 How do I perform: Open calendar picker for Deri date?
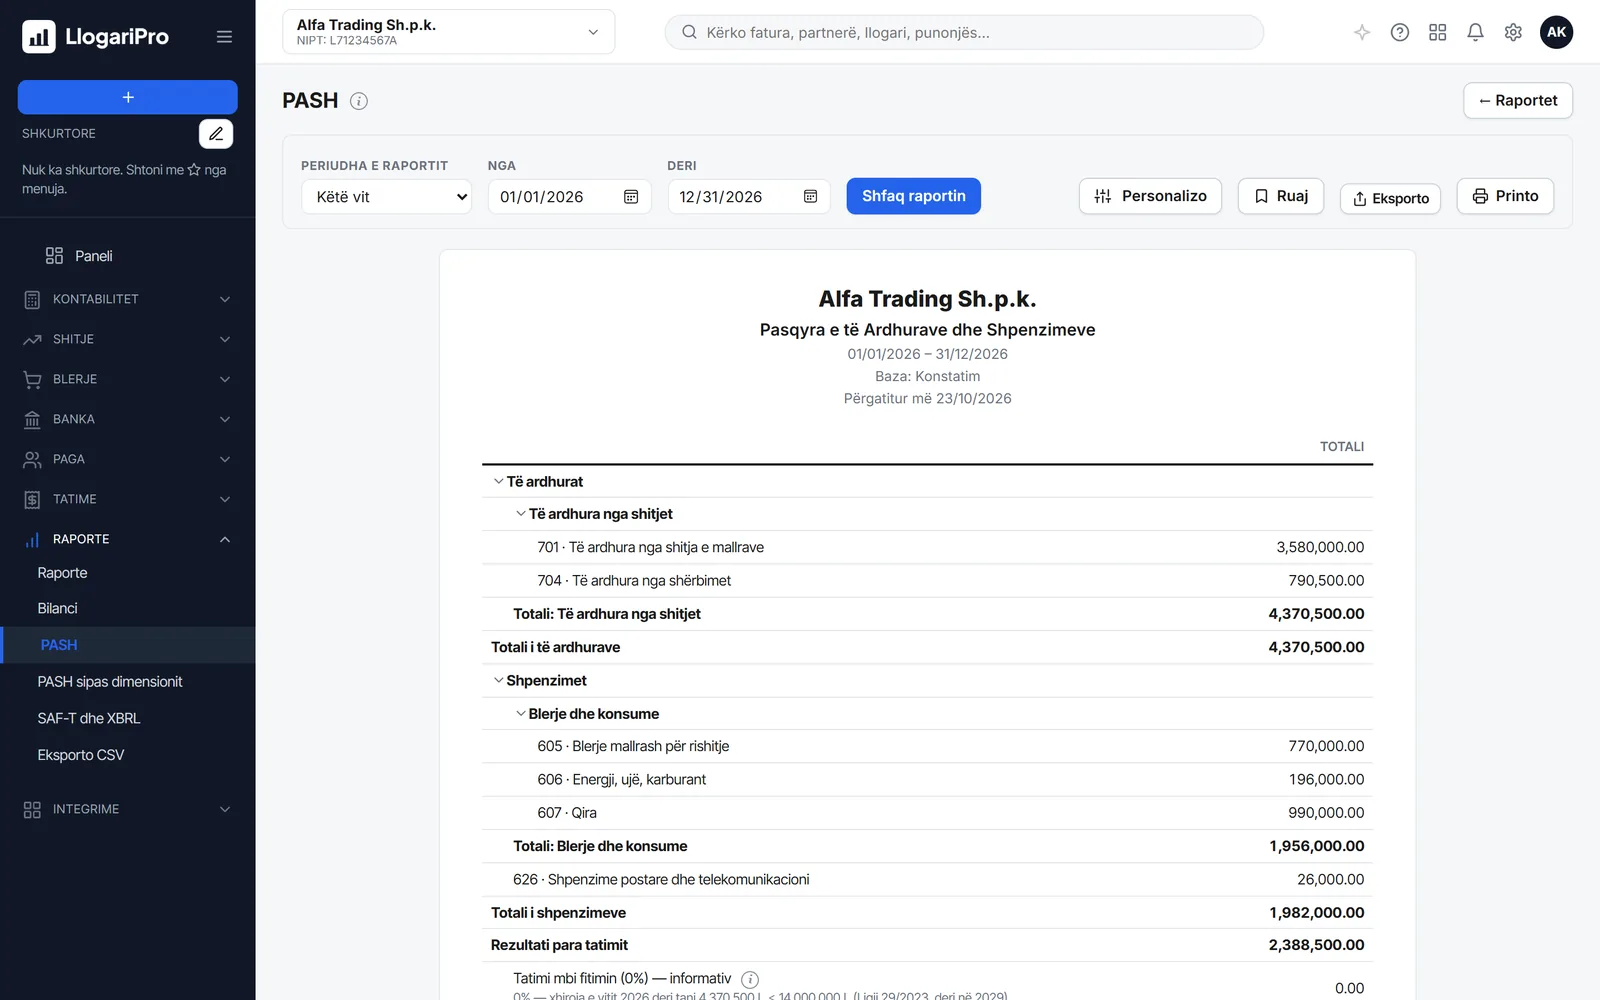810,197
